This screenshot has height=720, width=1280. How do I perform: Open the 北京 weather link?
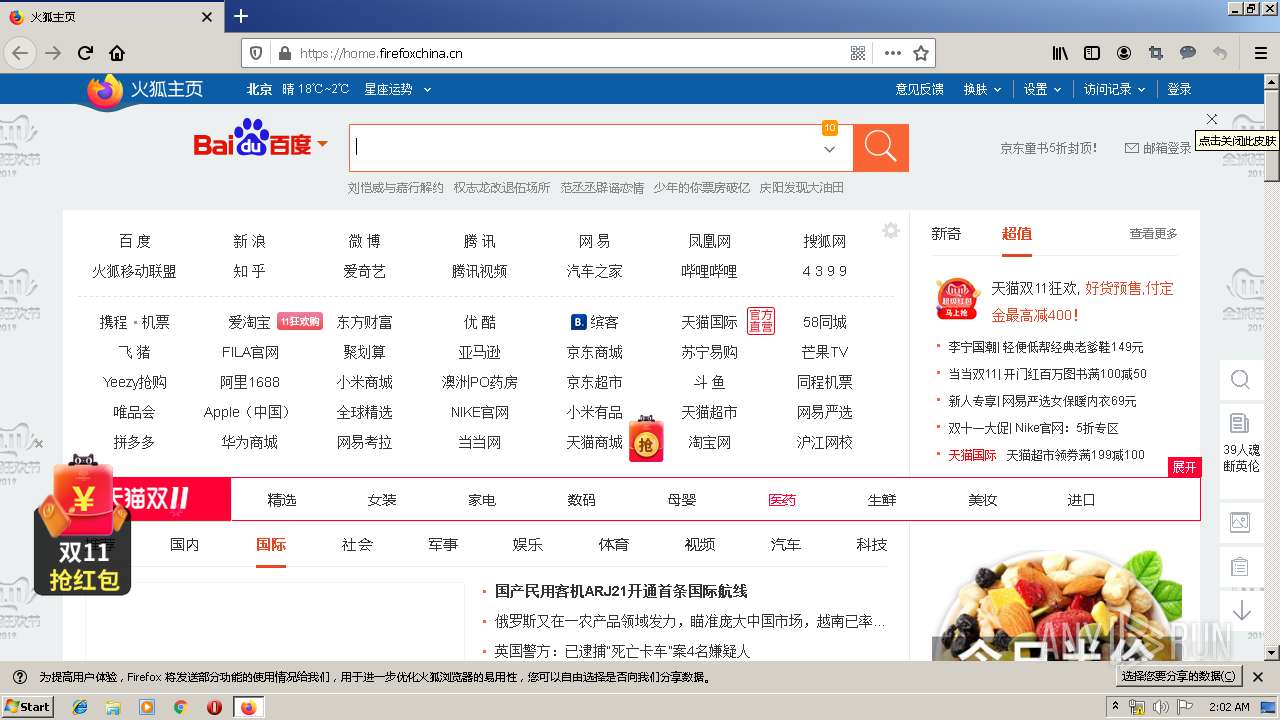260,89
